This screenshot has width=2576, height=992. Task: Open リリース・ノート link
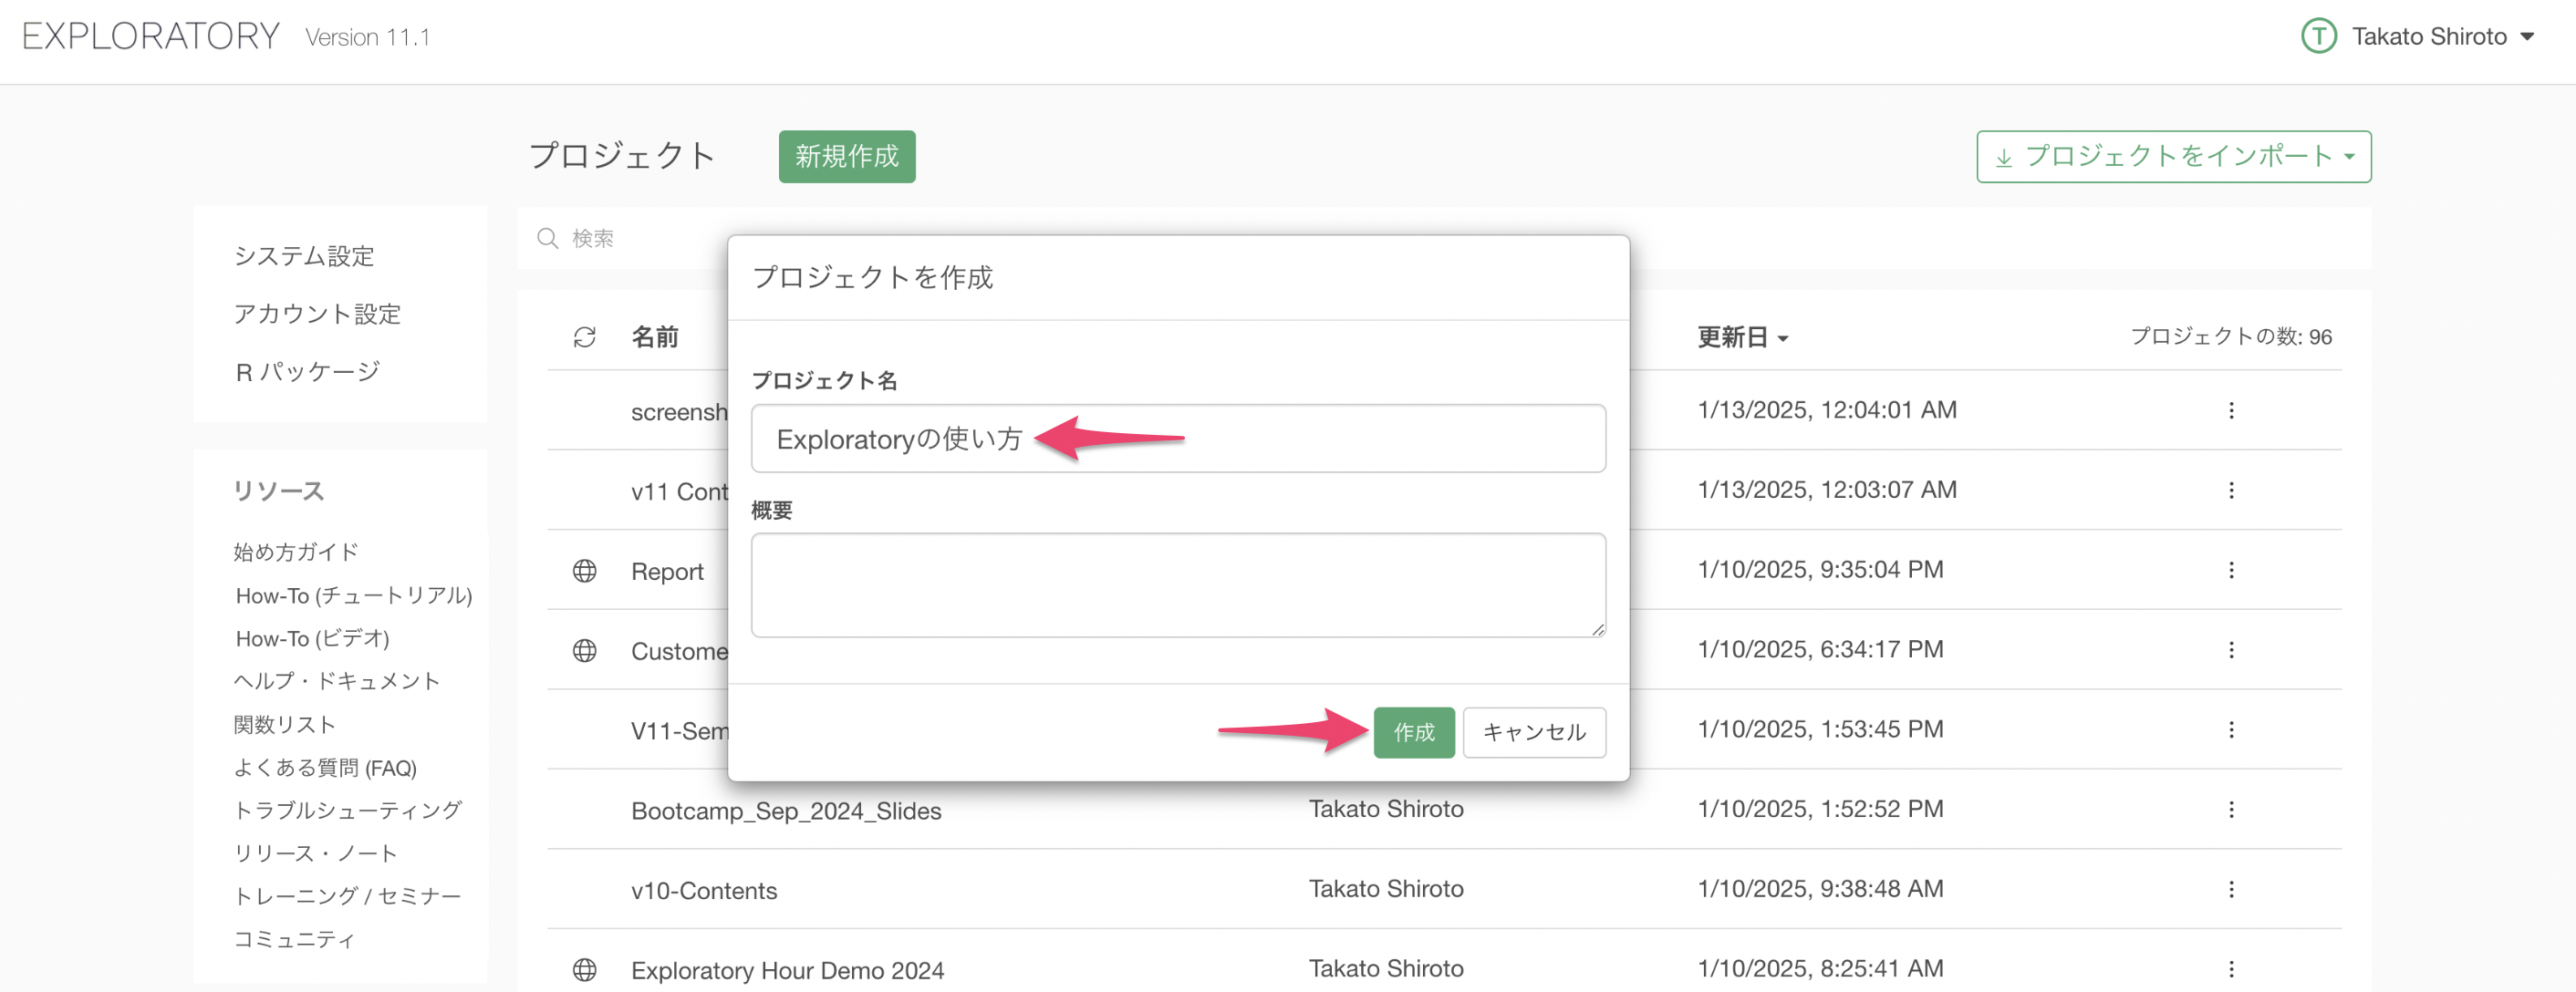point(316,853)
